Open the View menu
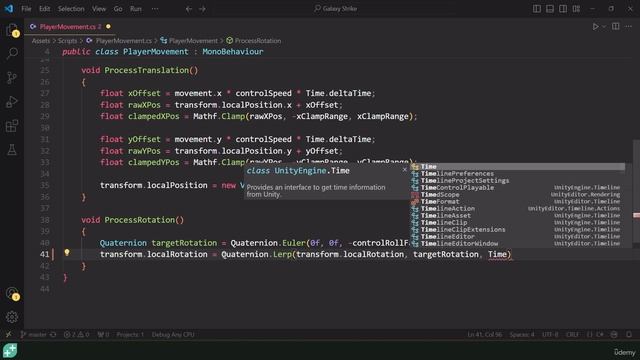This screenshot has width=640, height=360. pos(99,9)
